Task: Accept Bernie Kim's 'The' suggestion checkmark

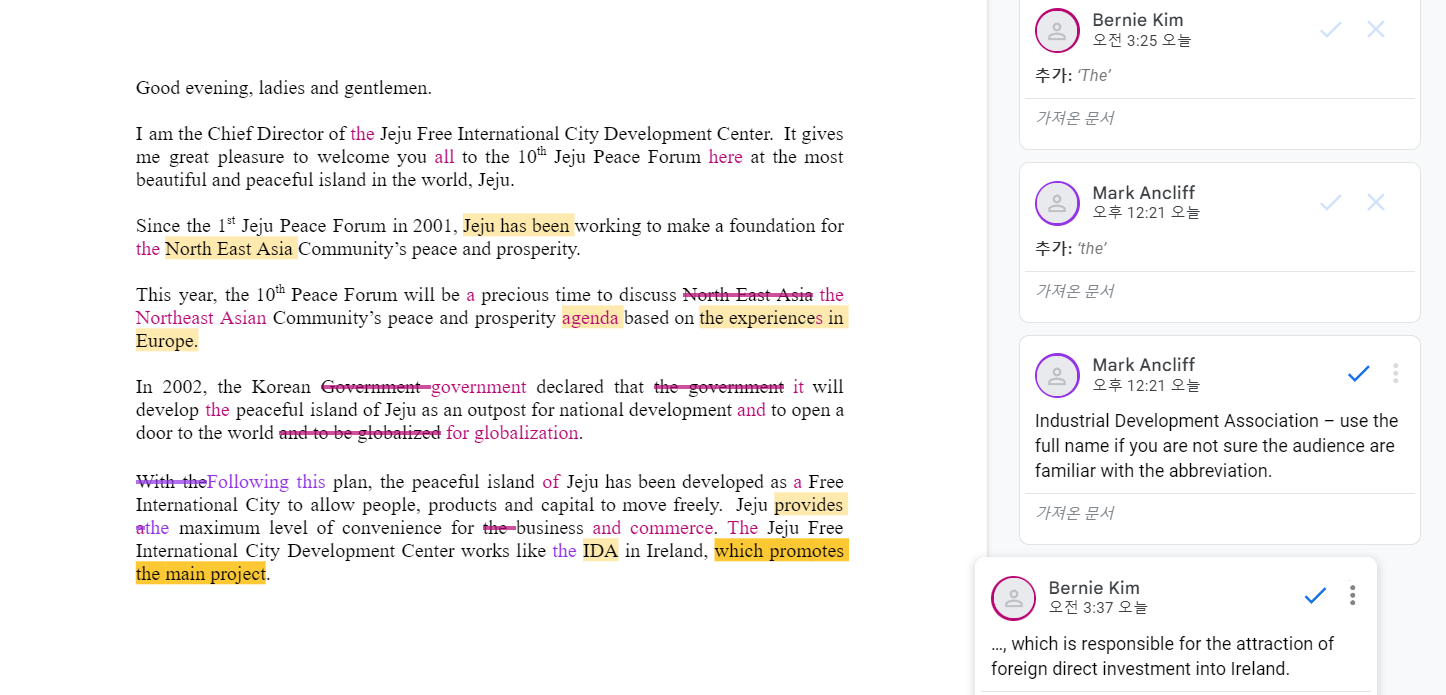Action: [x=1330, y=30]
